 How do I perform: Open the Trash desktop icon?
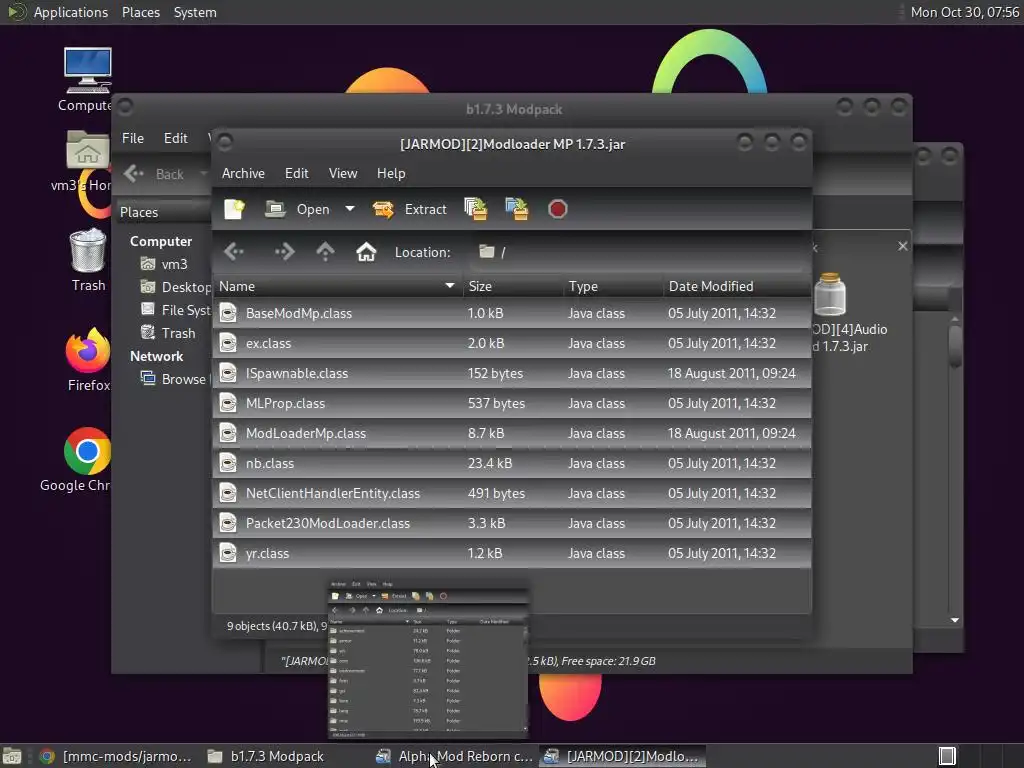pyautogui.click(x=88, y=251)
